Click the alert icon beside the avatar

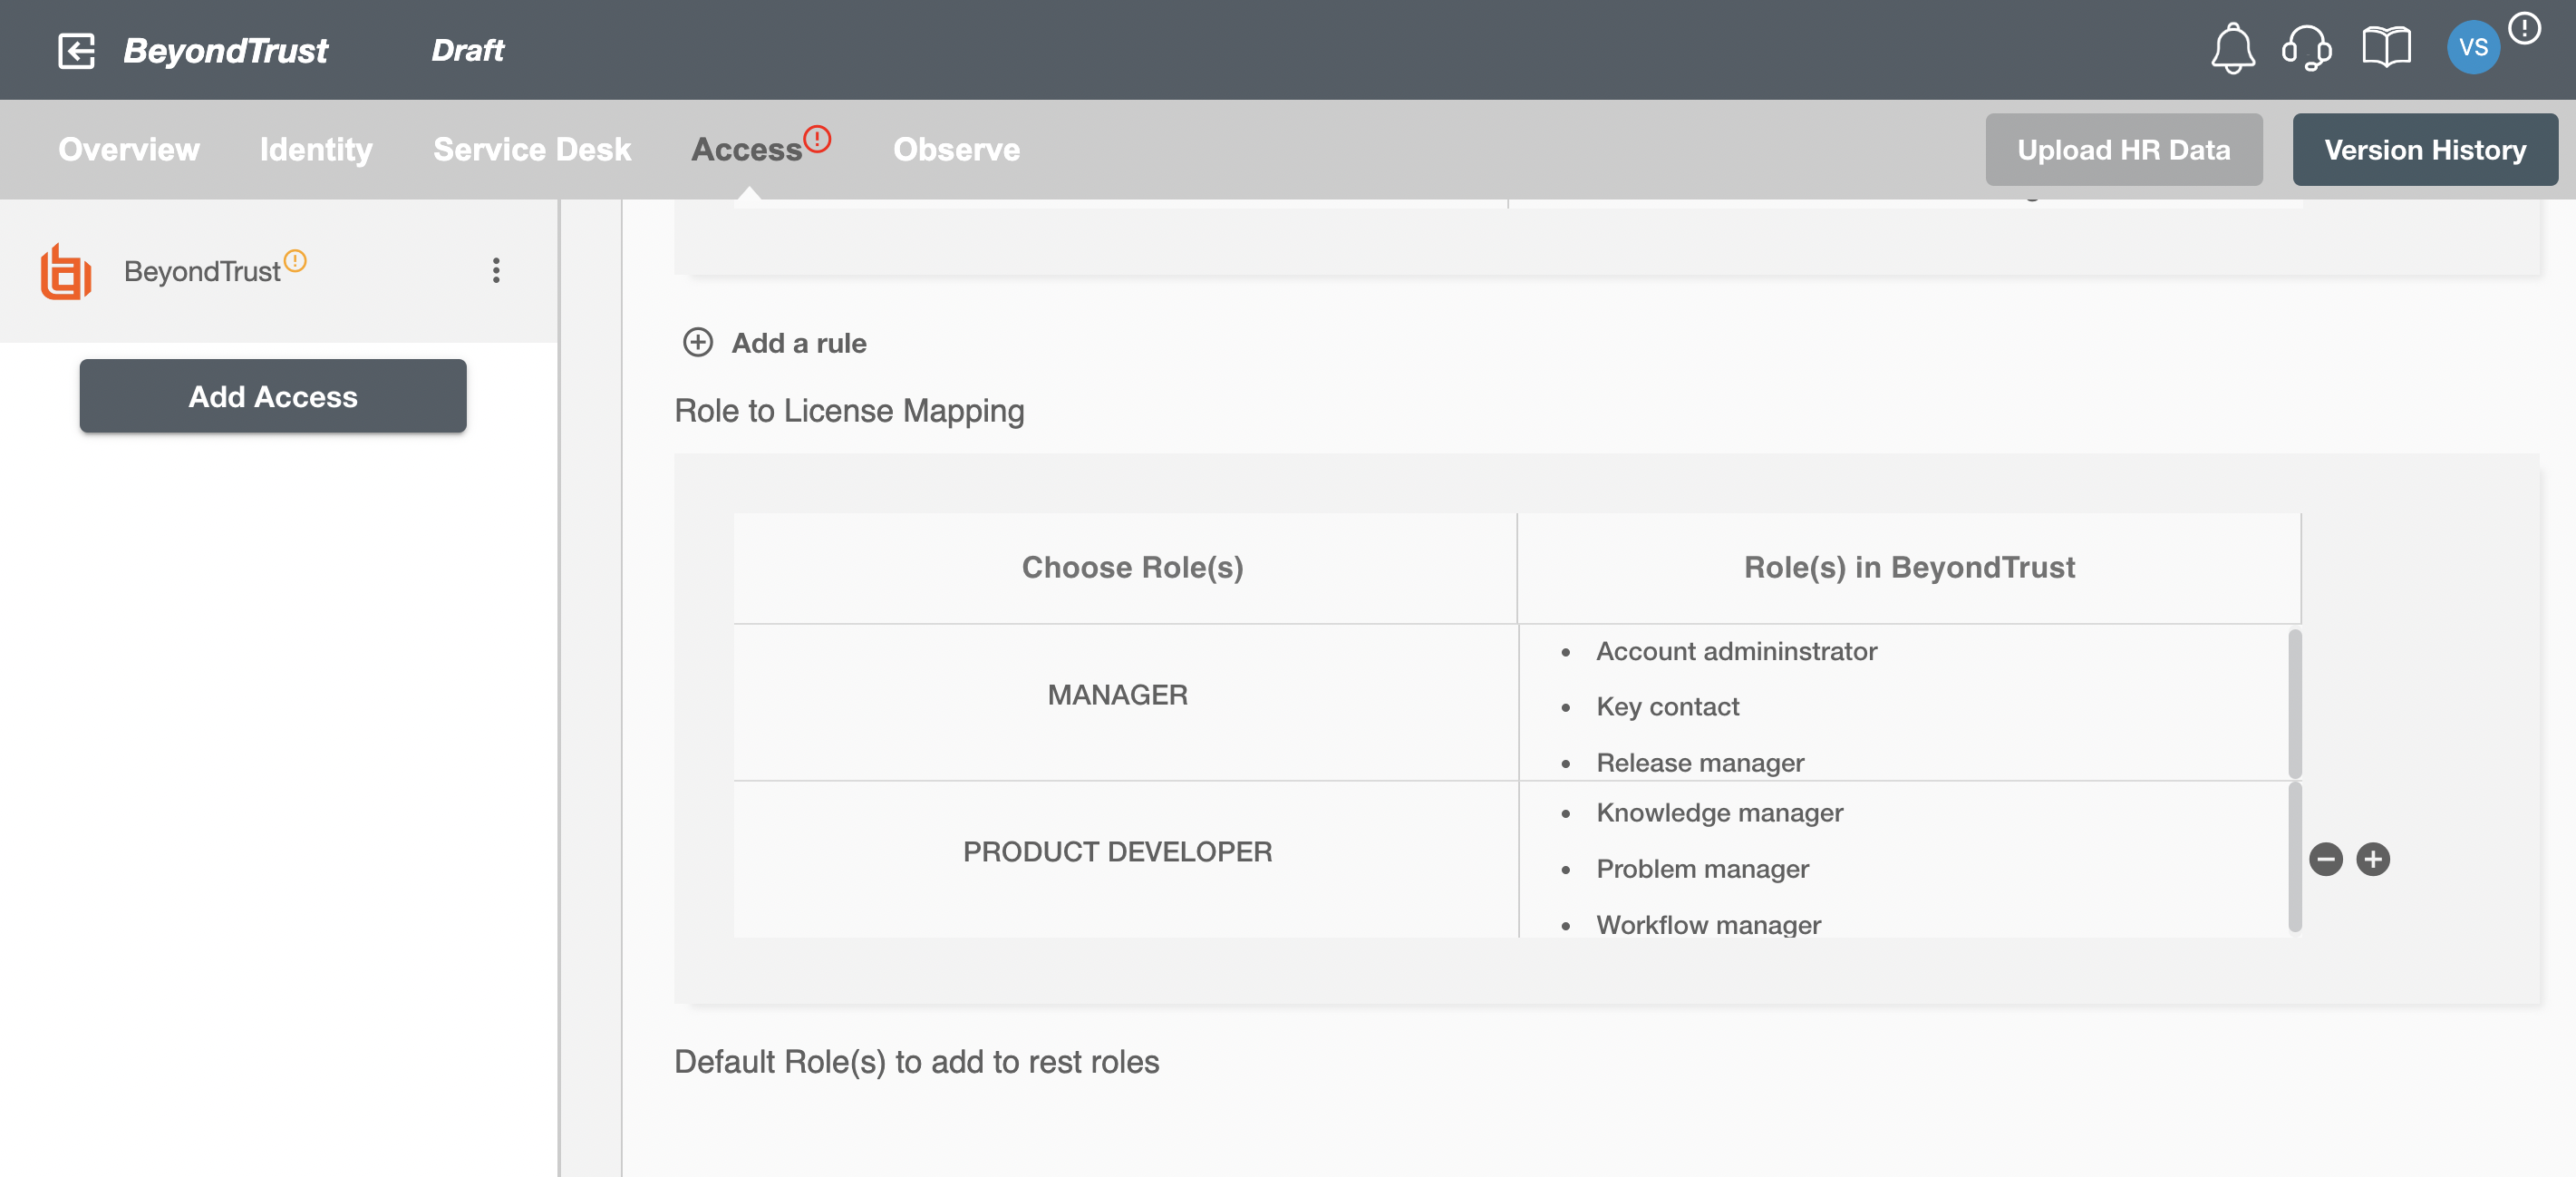[2524, 28]
